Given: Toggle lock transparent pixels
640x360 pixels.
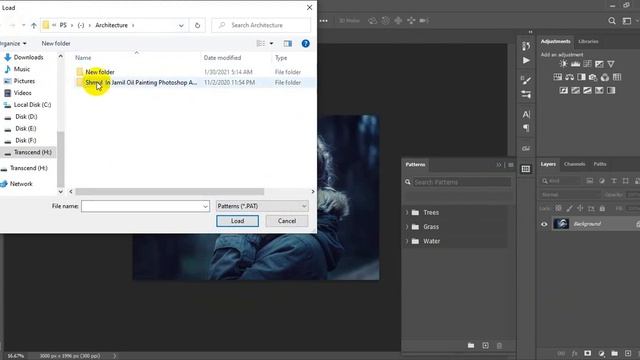Looking at the screenshot, I should click(558, 208).
